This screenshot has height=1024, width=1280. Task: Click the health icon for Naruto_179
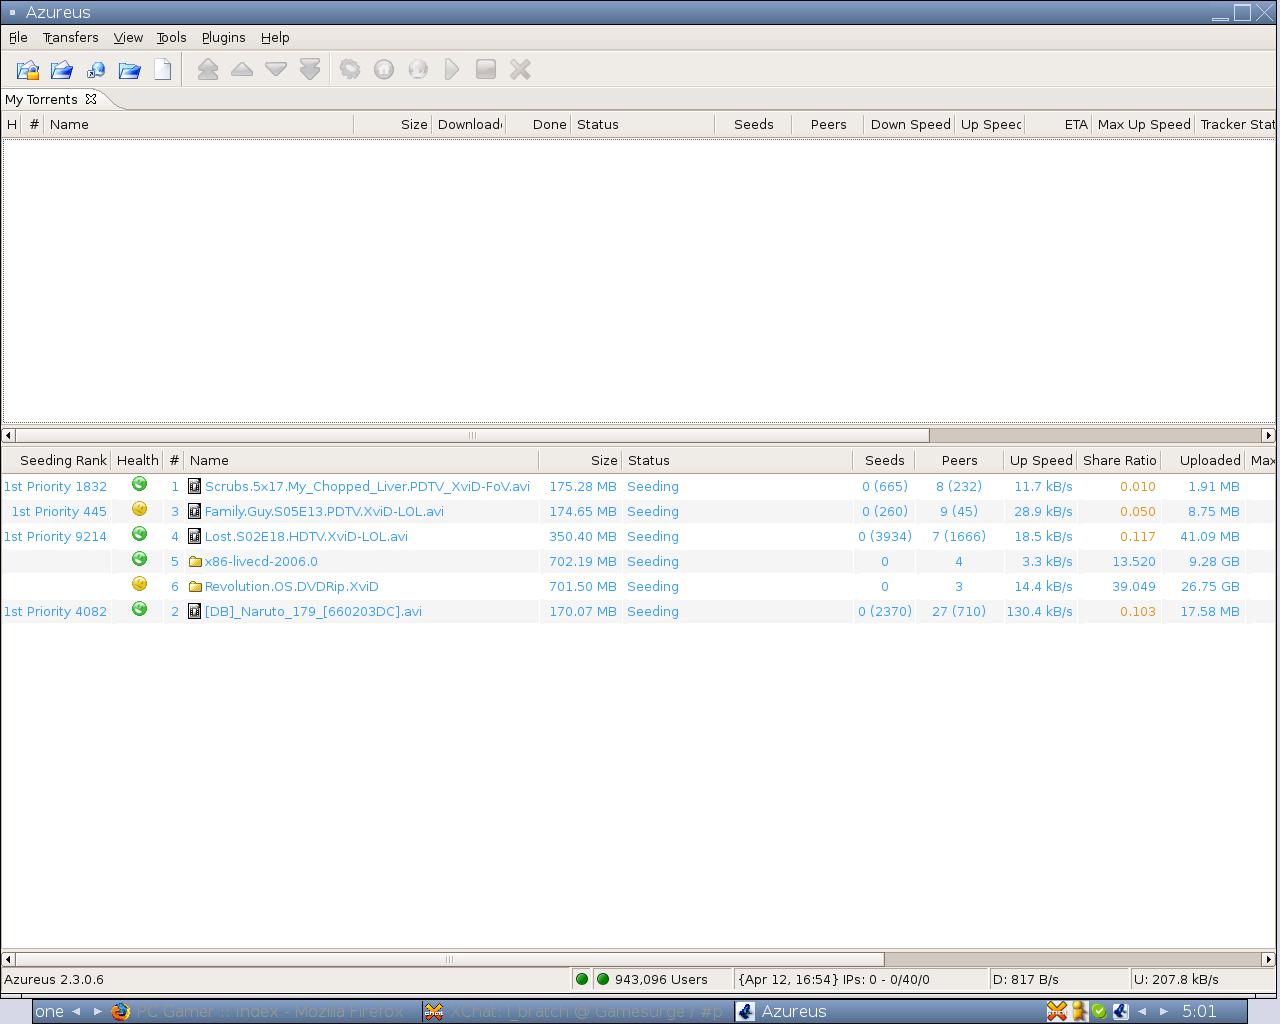[139, 609]
